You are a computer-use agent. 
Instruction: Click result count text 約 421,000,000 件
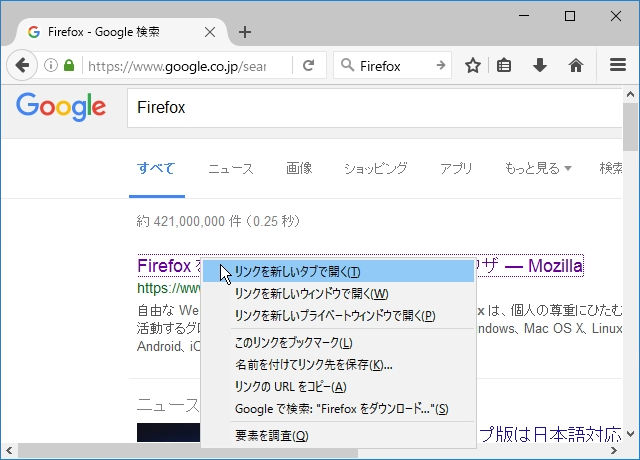click(189, 221)
